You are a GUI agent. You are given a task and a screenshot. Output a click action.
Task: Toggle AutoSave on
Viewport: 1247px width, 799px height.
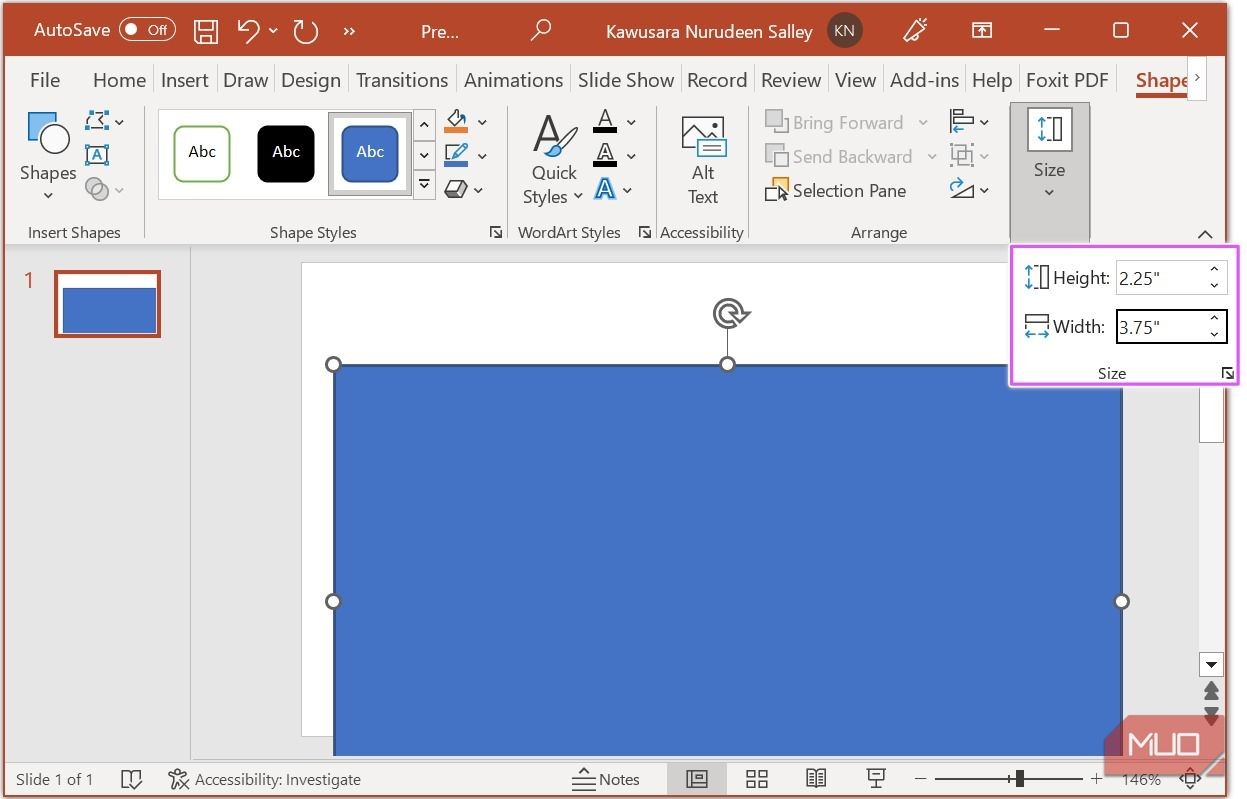tap(147, 30)
